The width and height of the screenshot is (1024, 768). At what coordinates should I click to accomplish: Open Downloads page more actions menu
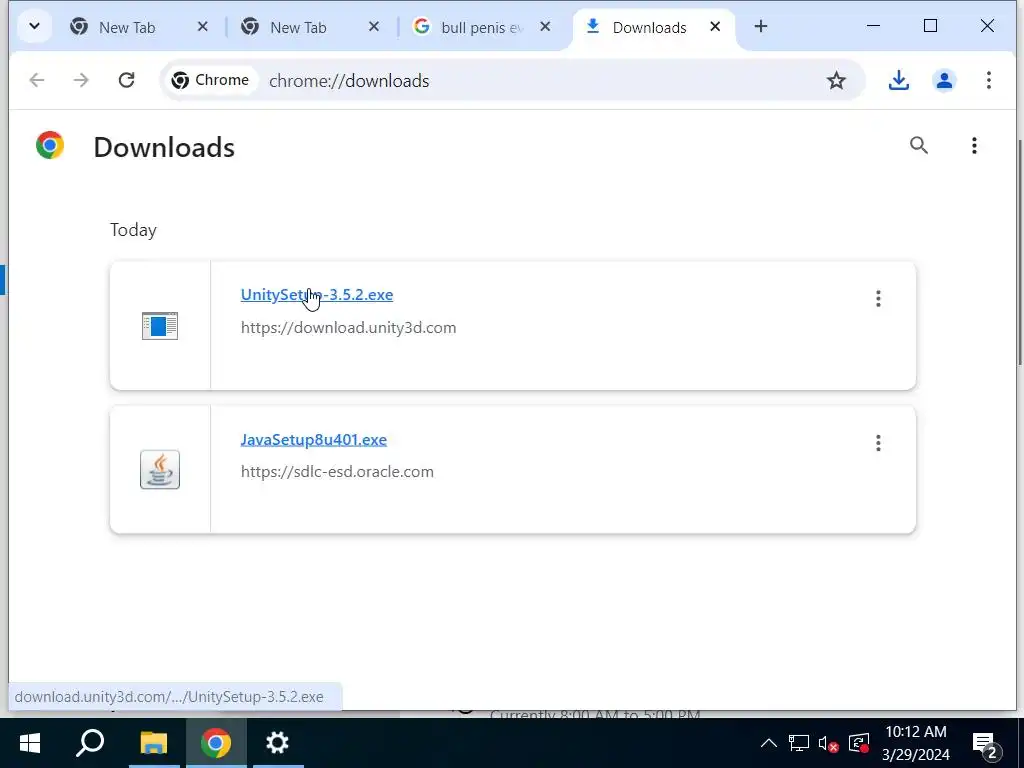pos(974,146)
